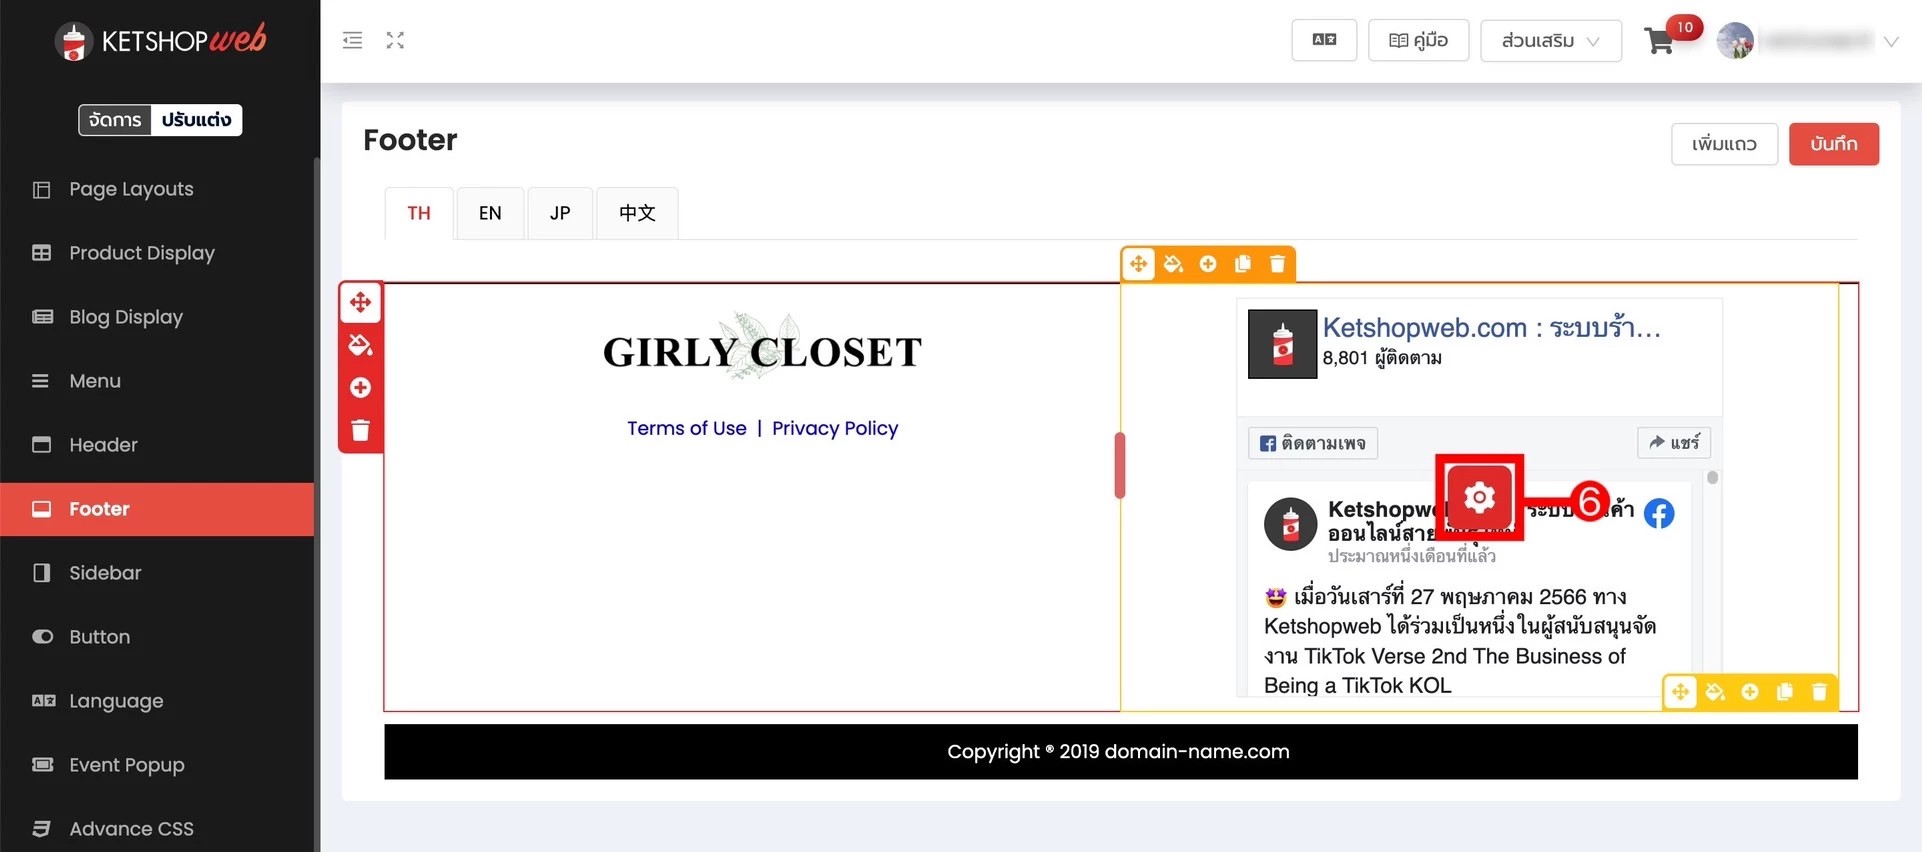This screenshot has height=852, width=1922.
Task: Click the red row move handle icon
Action: (361, 302)
